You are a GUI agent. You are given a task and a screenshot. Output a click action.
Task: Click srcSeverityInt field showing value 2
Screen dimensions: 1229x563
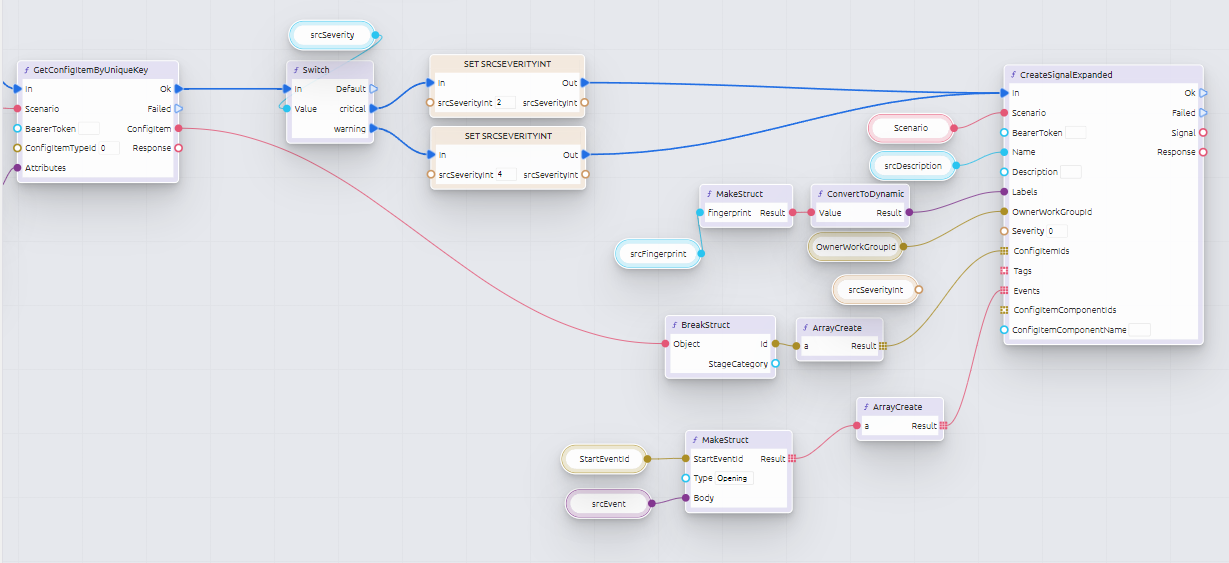point(505,102)
